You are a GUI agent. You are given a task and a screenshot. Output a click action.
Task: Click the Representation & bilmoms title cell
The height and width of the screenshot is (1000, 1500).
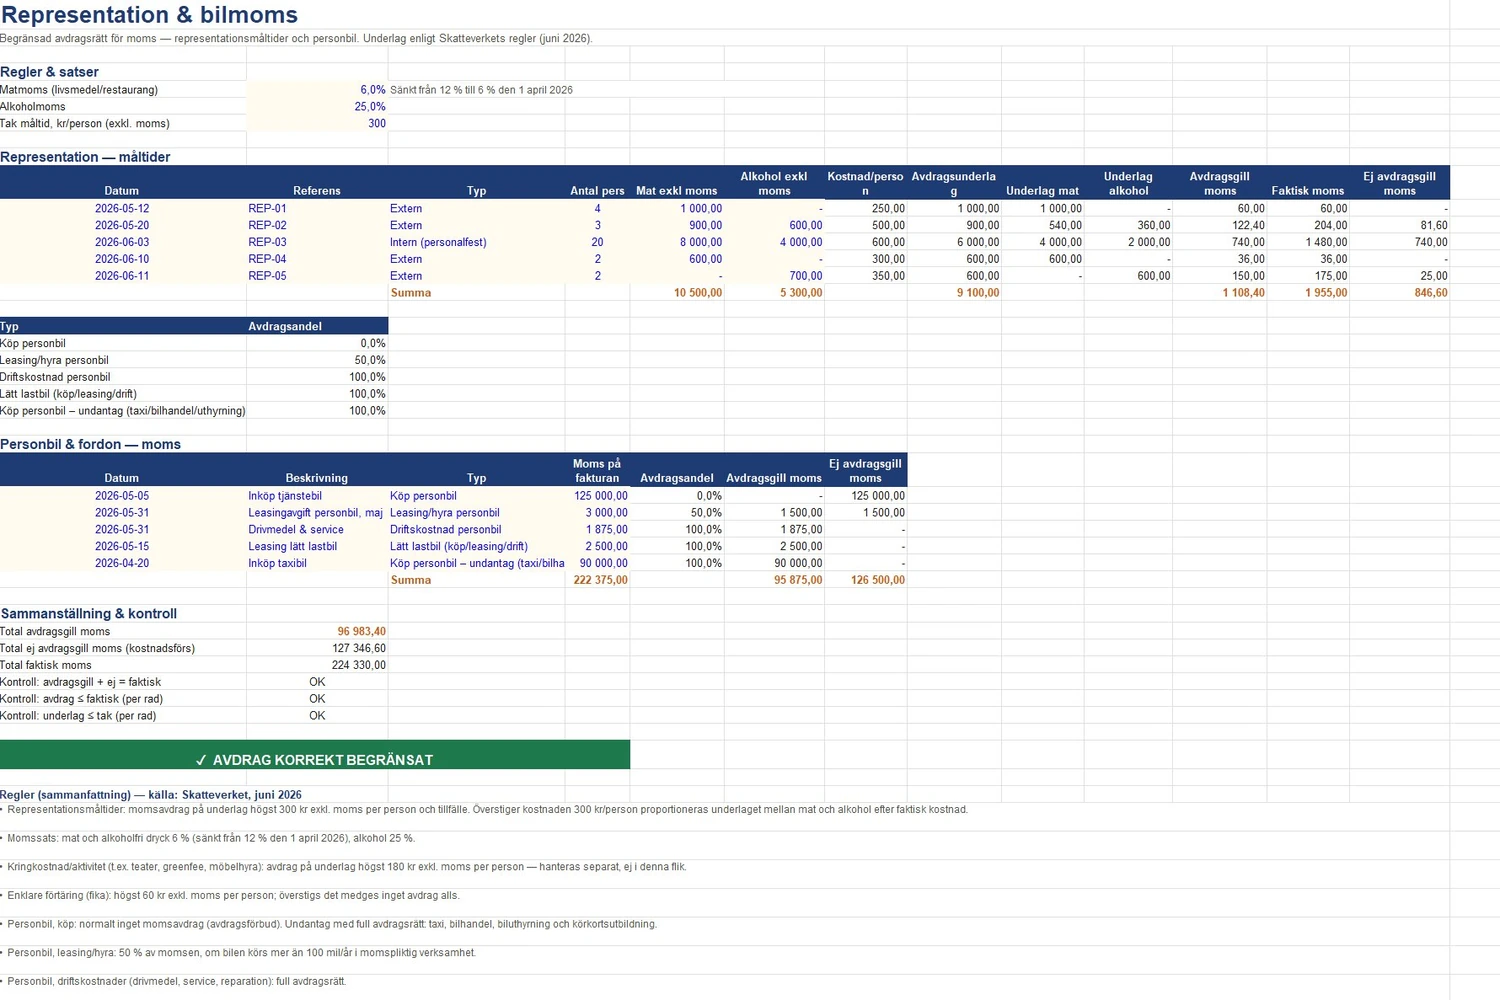pyautogui.click(x=150, y=15)
